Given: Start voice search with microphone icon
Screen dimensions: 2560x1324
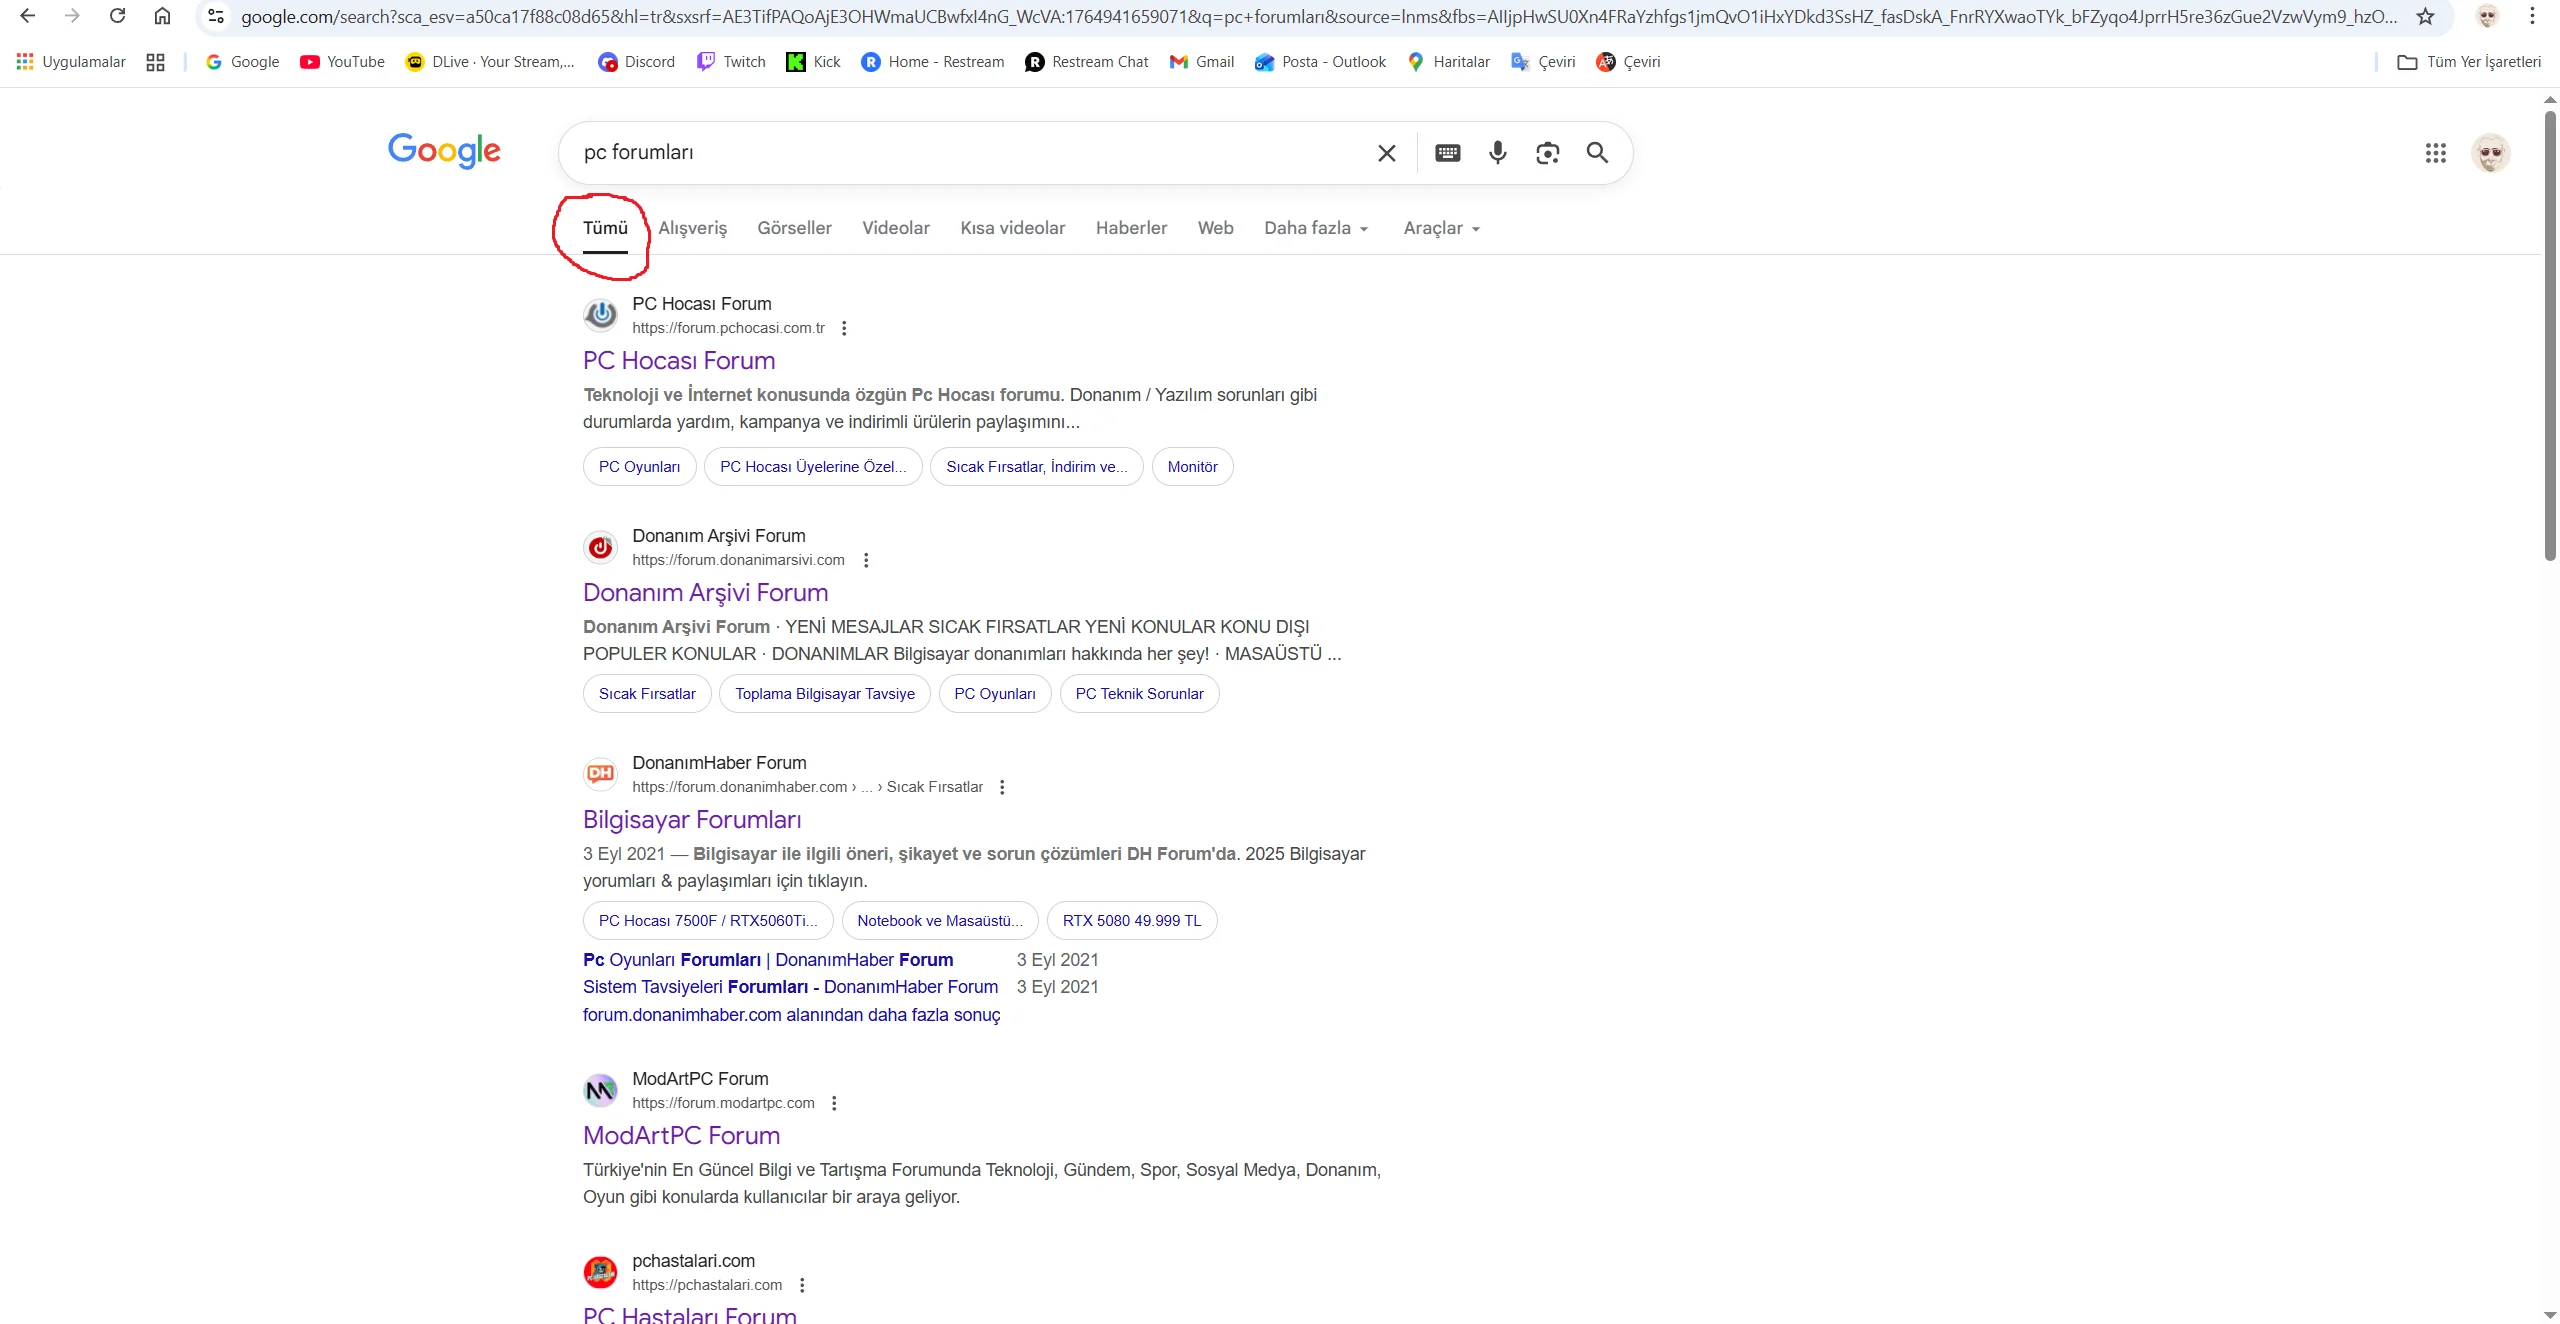Looking at the screenshot, I should pyautogui.click(x=1497, y=153).
